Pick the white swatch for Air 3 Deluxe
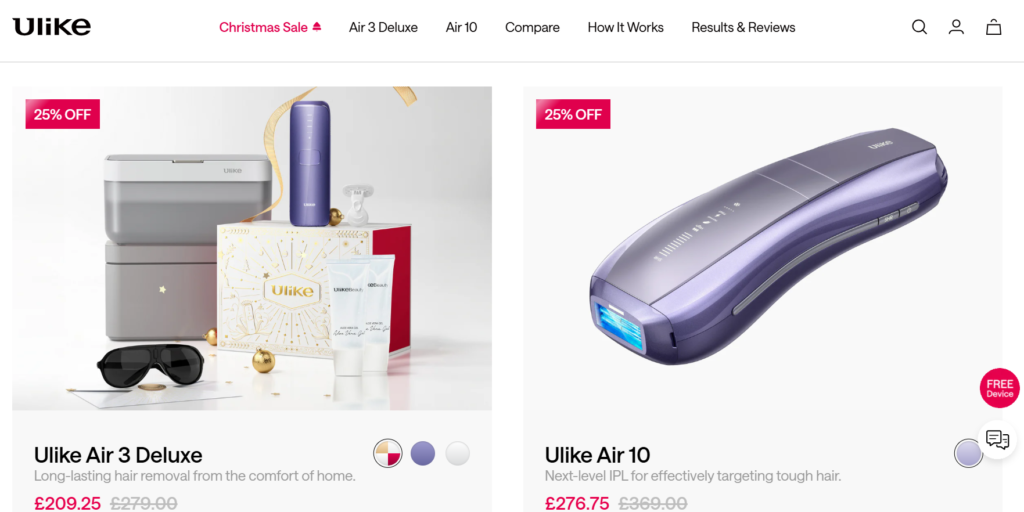The height and width of the screenshot is (512, 1024). (x=457, y=453)
